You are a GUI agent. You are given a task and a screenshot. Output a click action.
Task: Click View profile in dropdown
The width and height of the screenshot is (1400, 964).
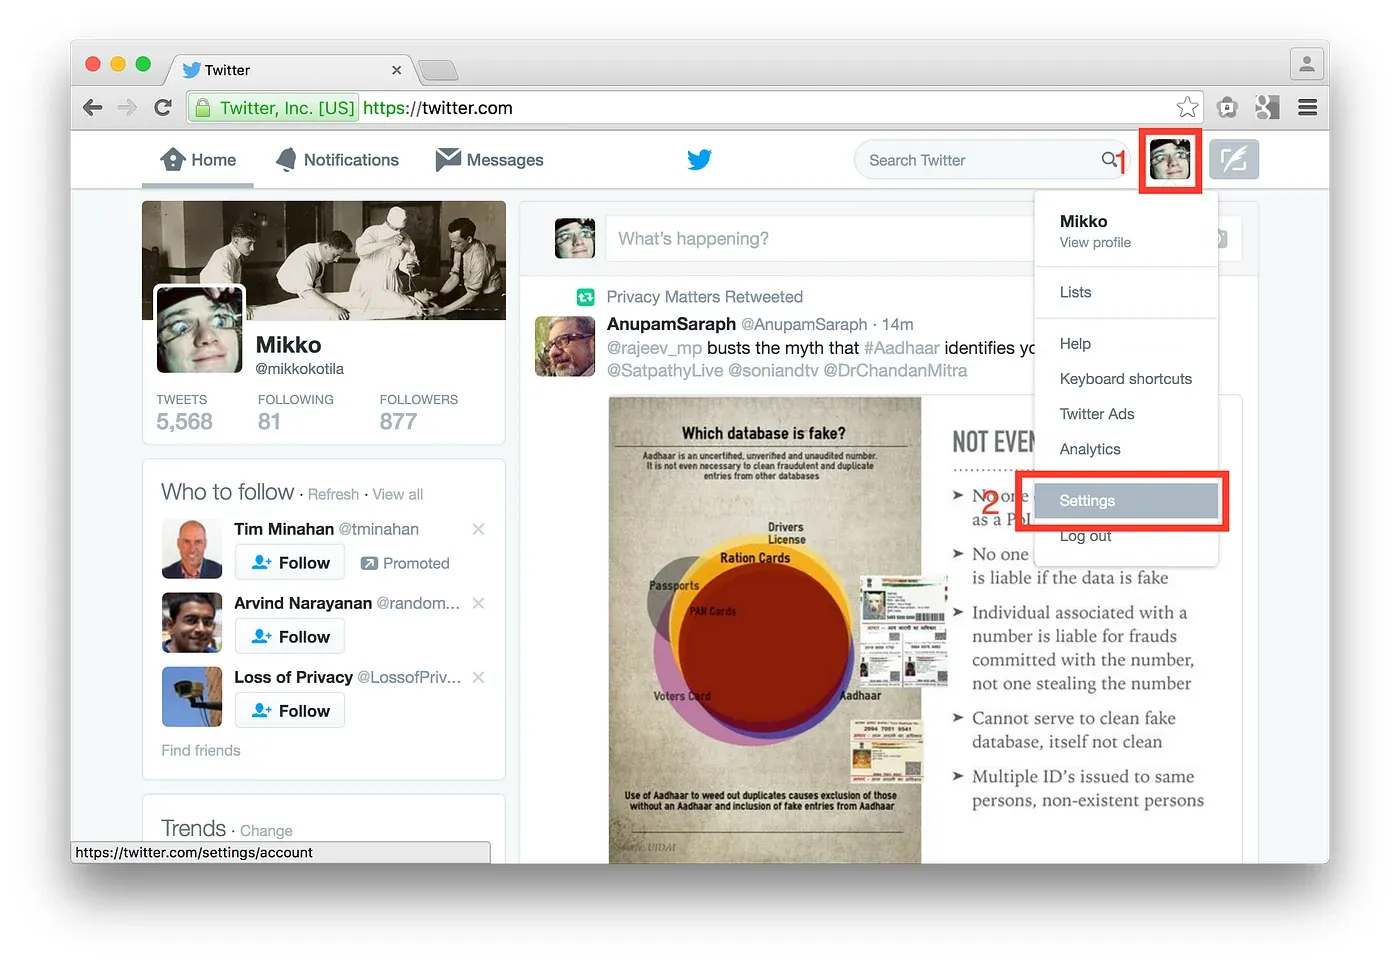[1095, 243]
